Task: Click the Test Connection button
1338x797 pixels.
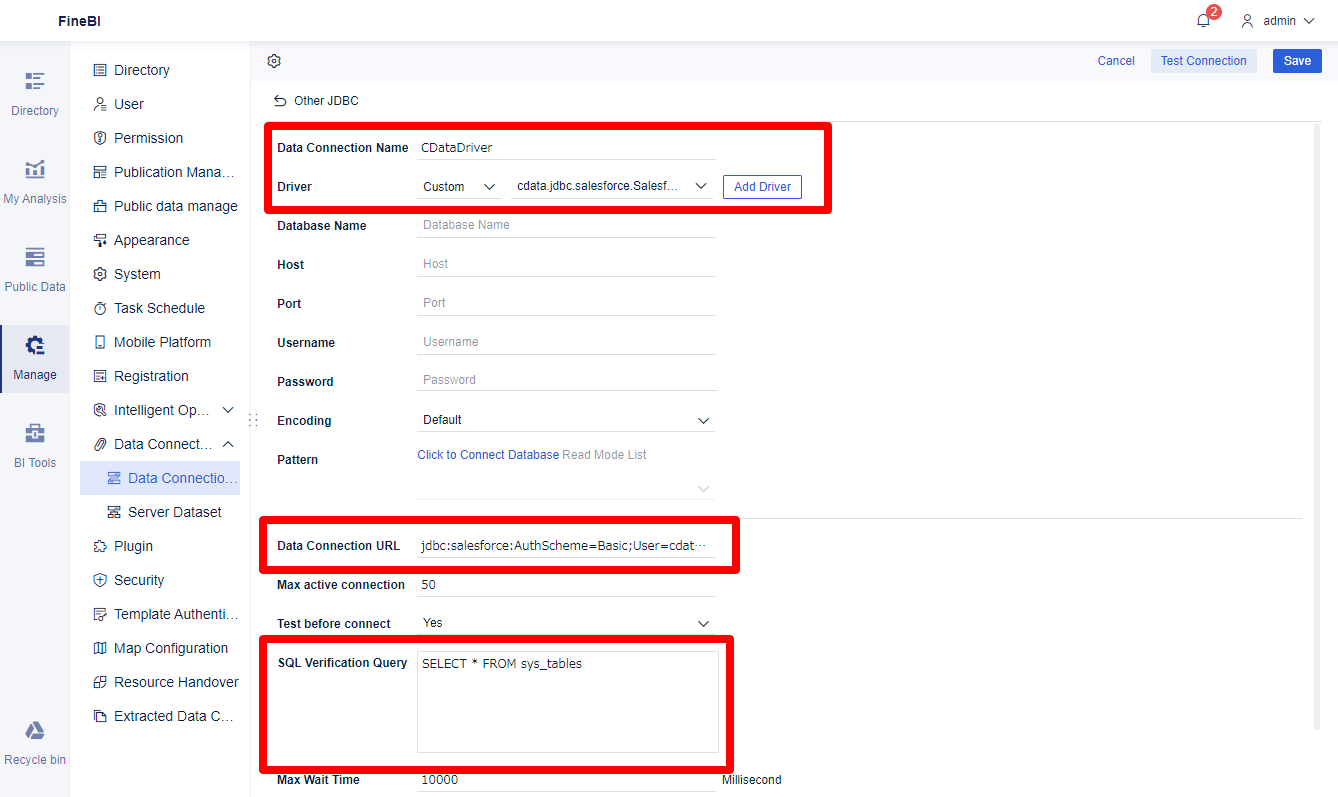Action: [1203, 61]
